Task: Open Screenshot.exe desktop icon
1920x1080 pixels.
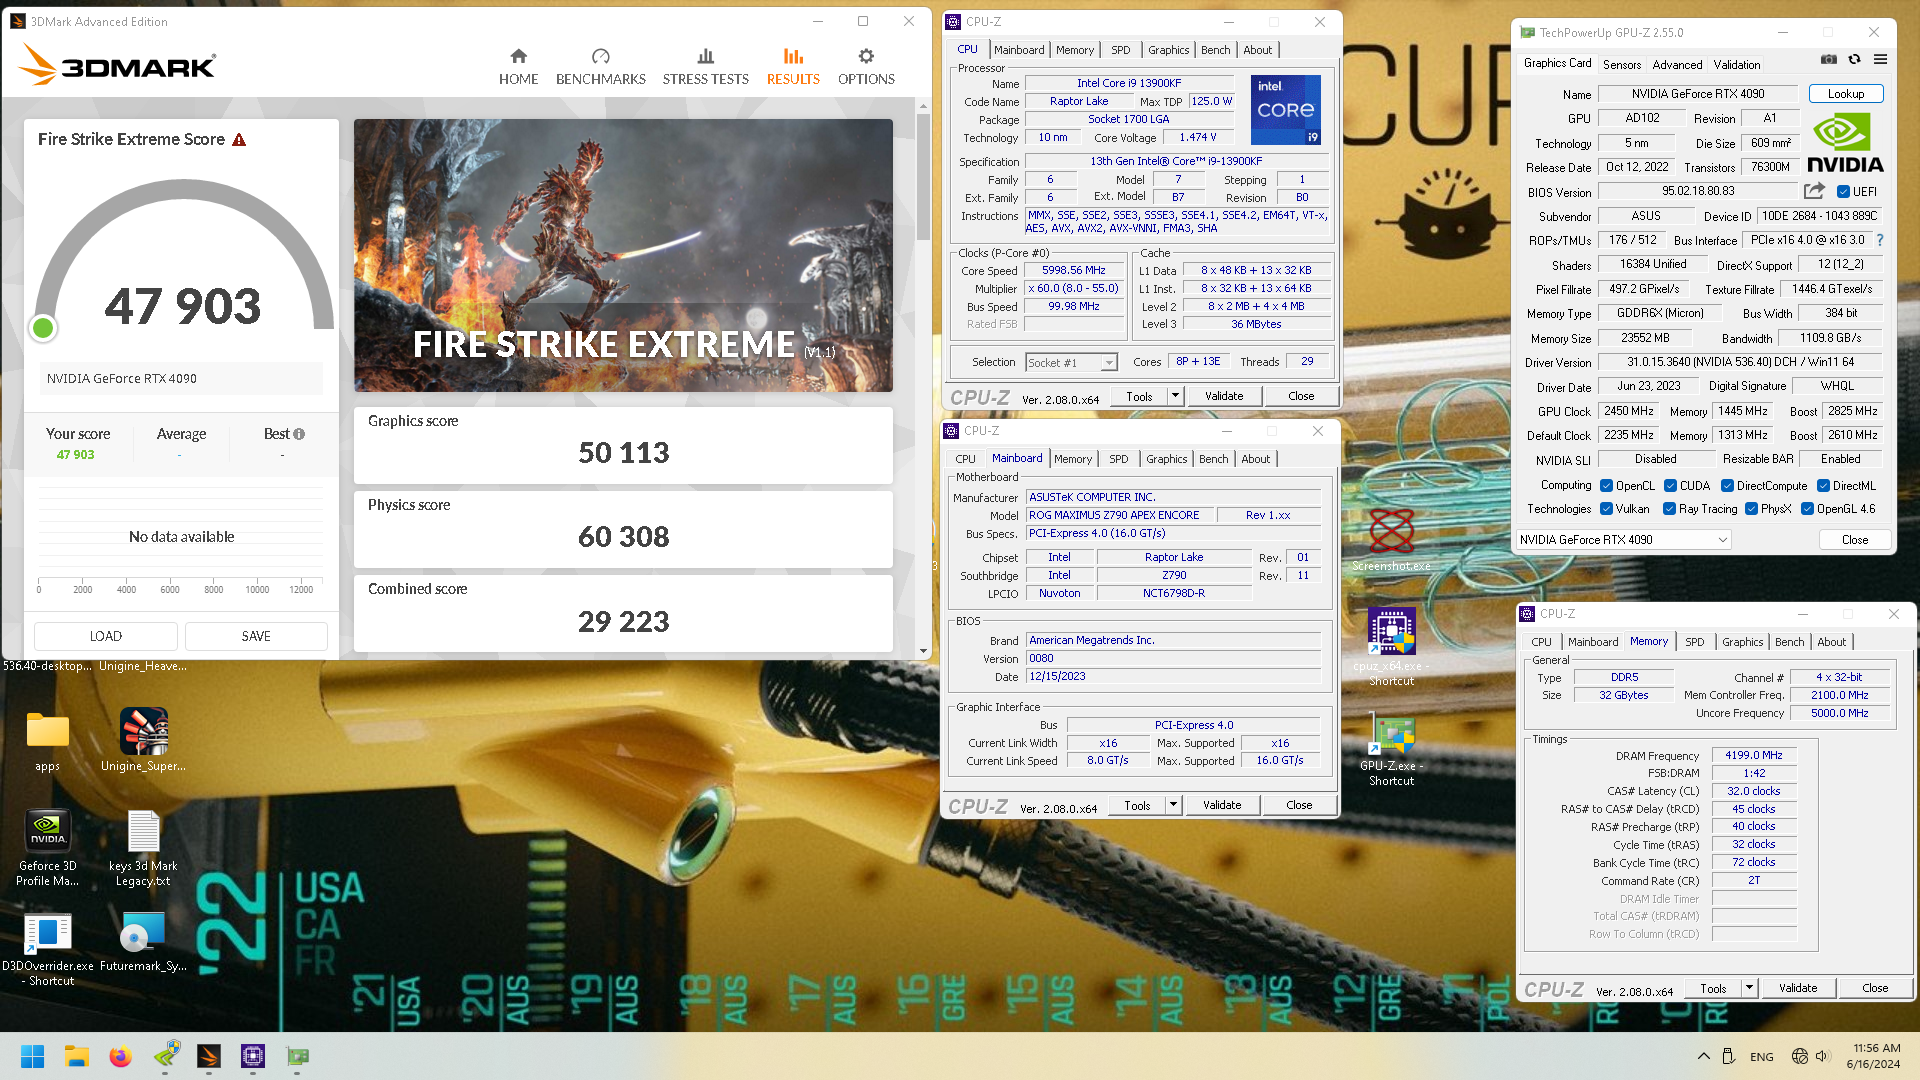Action: [1391, 540]
